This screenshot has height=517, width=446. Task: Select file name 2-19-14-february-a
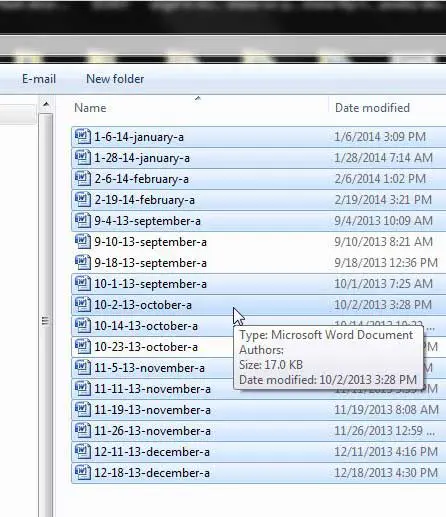click(x=145, y=200)
